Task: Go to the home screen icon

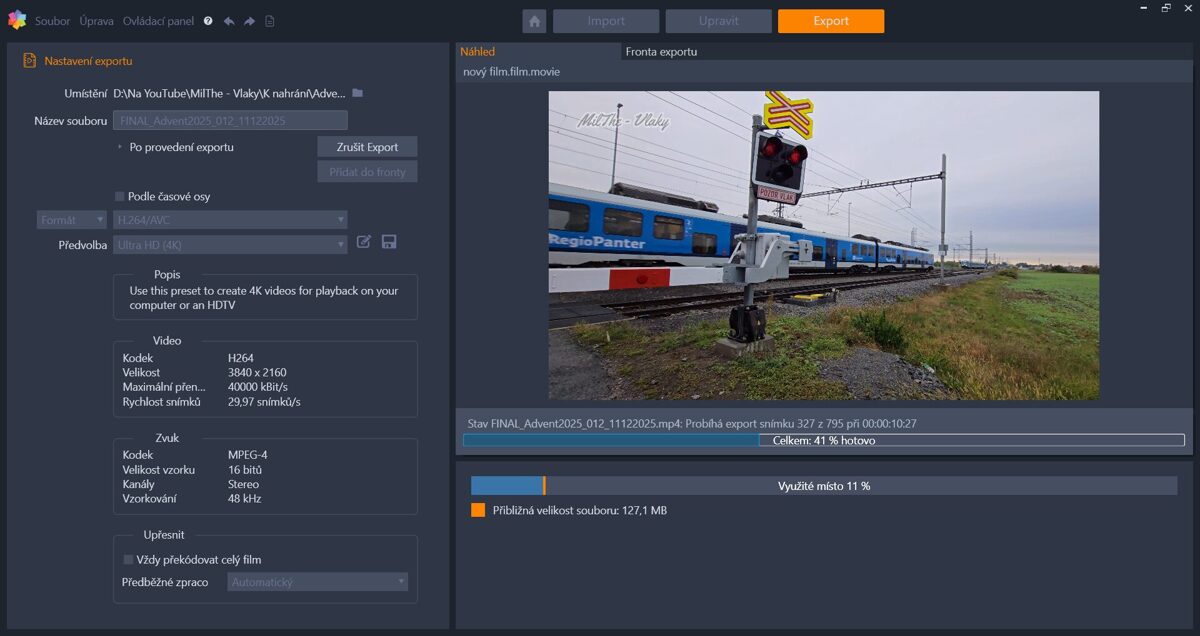Action: point(534,21)
